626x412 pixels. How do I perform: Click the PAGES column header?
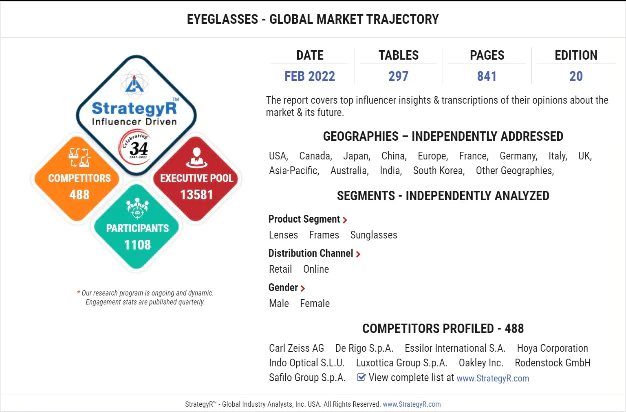(487, 55)
